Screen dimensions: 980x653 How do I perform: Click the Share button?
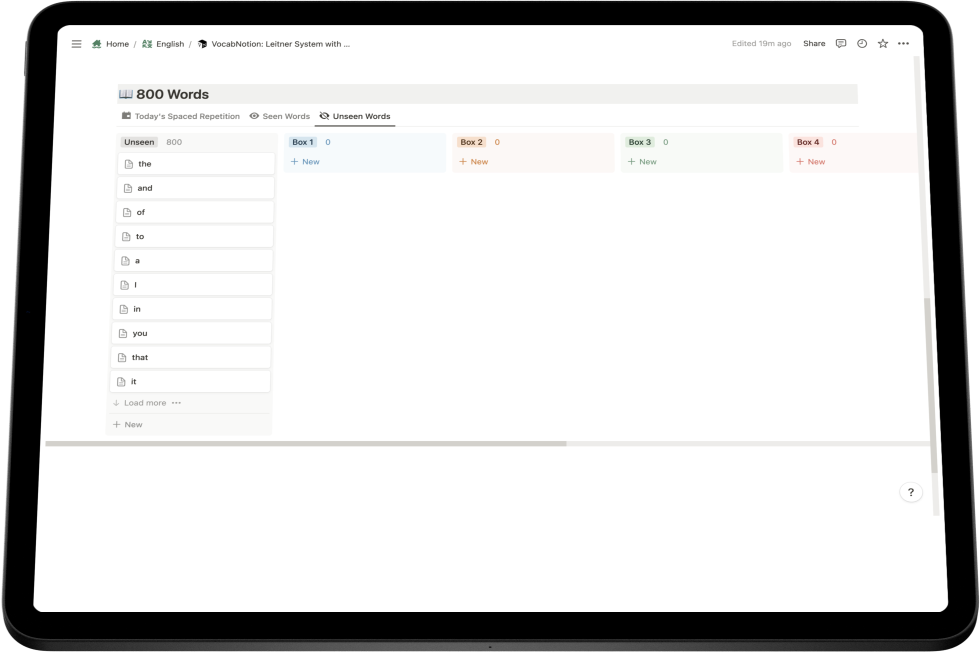point(814,44)
